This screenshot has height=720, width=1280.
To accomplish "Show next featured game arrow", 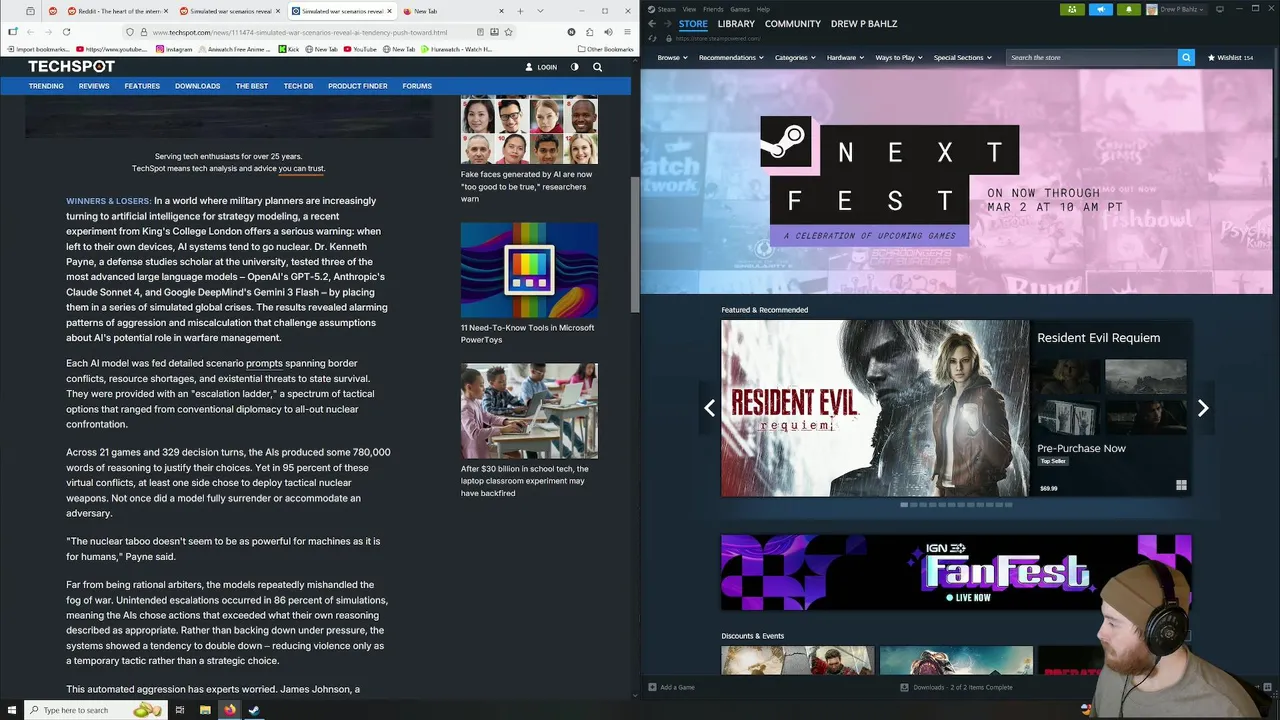I will [1203, 408].
